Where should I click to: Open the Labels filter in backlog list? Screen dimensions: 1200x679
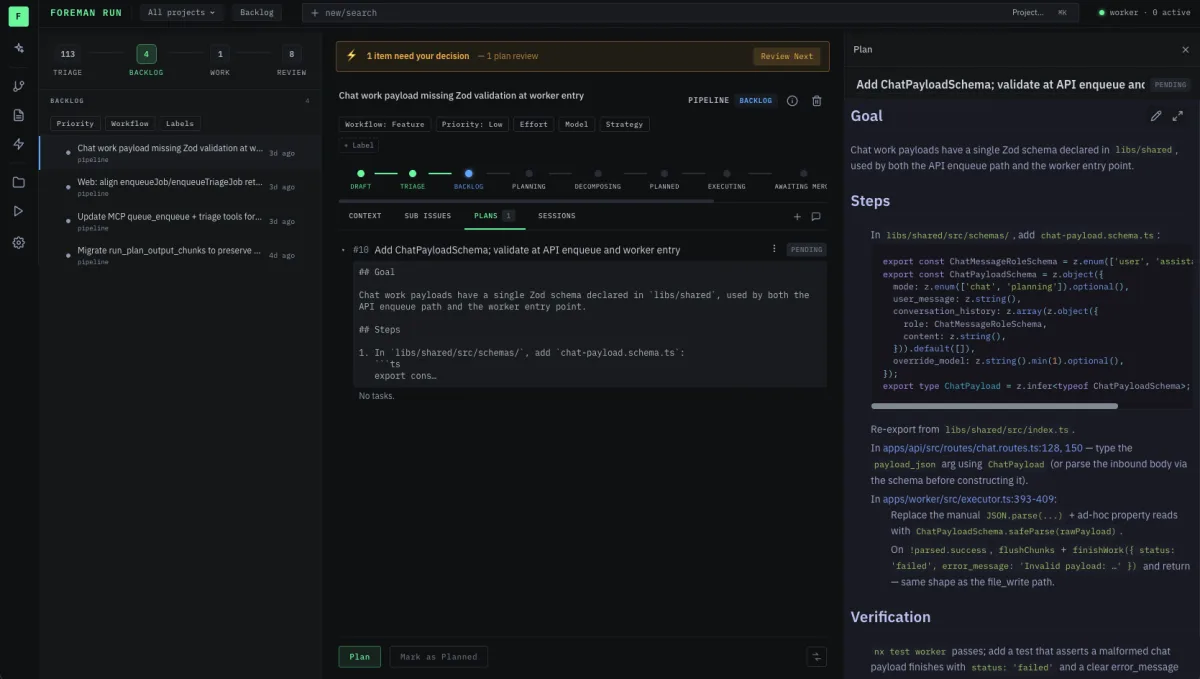pyautogui.click(x=179, y=124)
